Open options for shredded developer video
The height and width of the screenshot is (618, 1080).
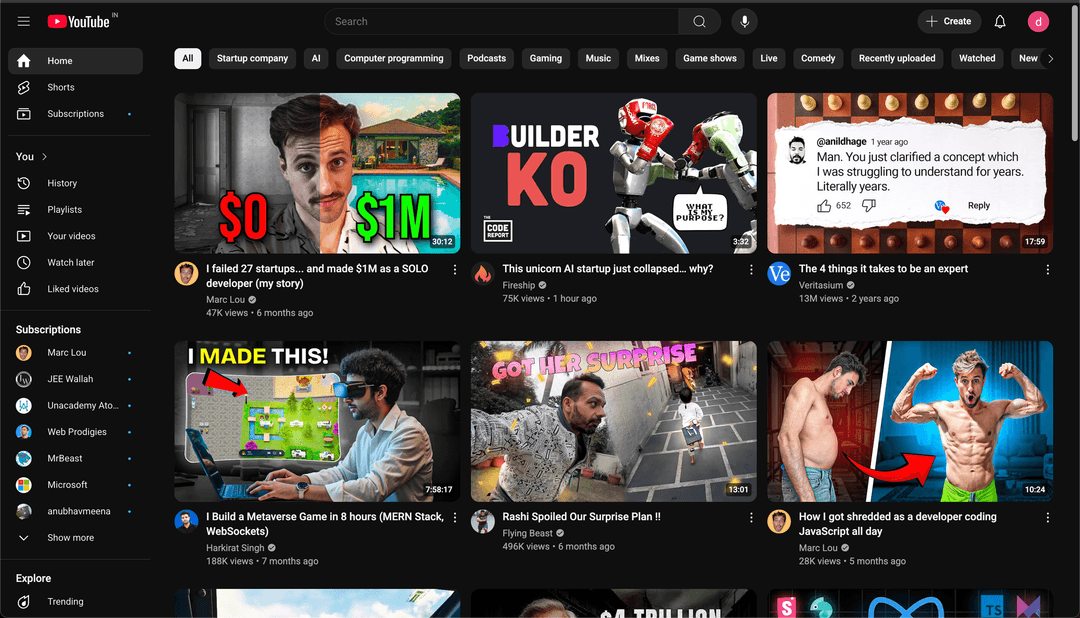(1048, 518)
